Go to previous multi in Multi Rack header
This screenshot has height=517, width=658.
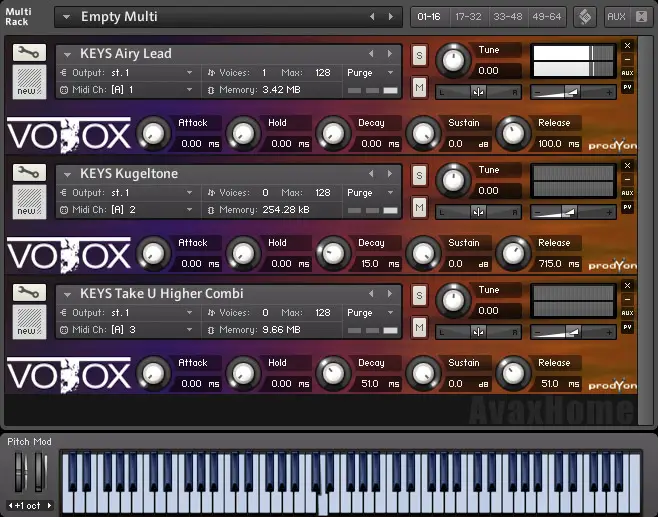372,17
